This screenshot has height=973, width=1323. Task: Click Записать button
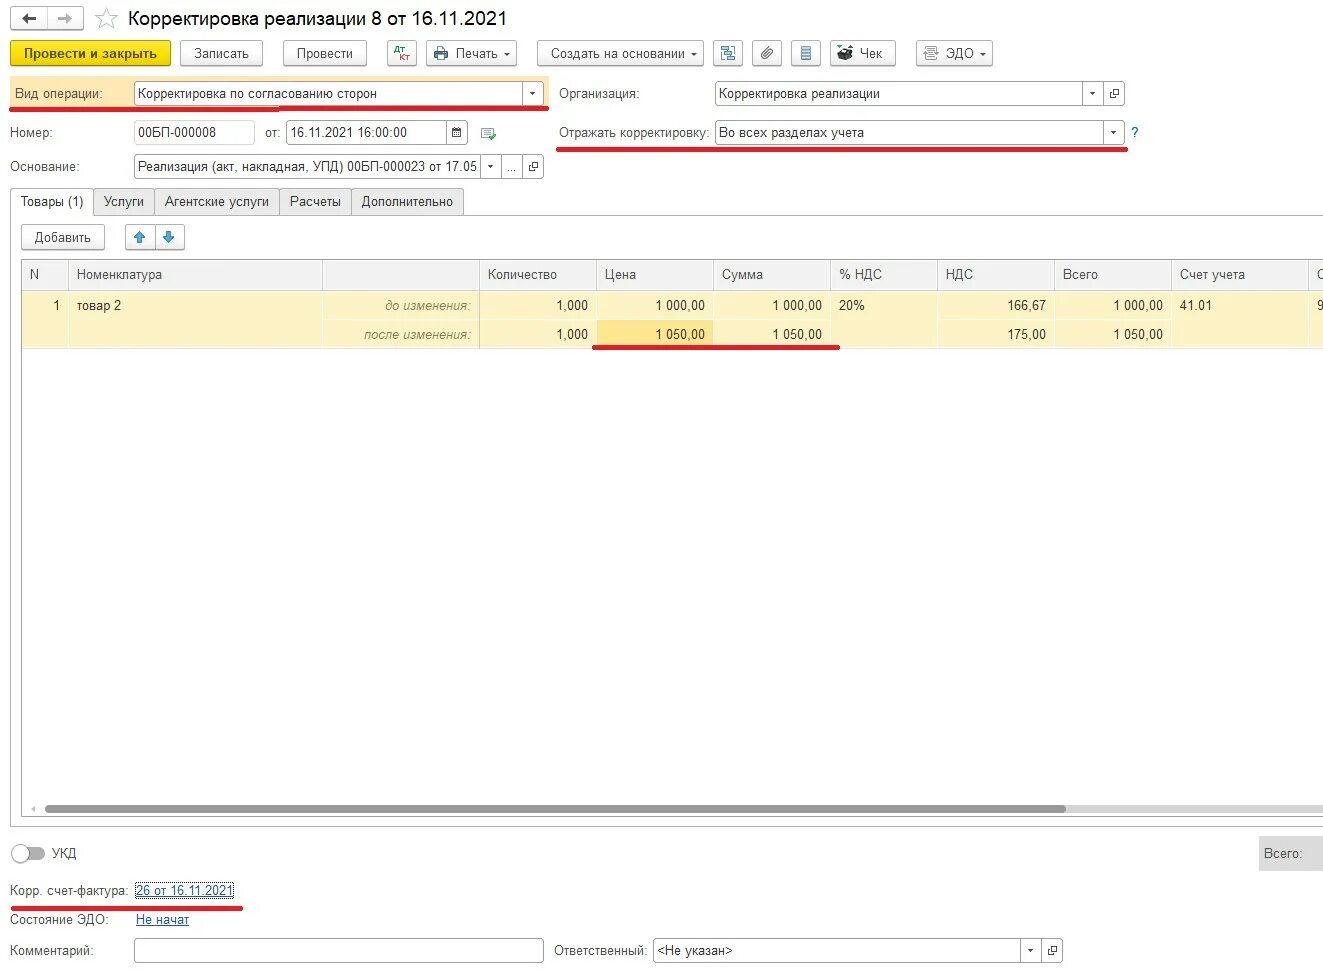221,53
